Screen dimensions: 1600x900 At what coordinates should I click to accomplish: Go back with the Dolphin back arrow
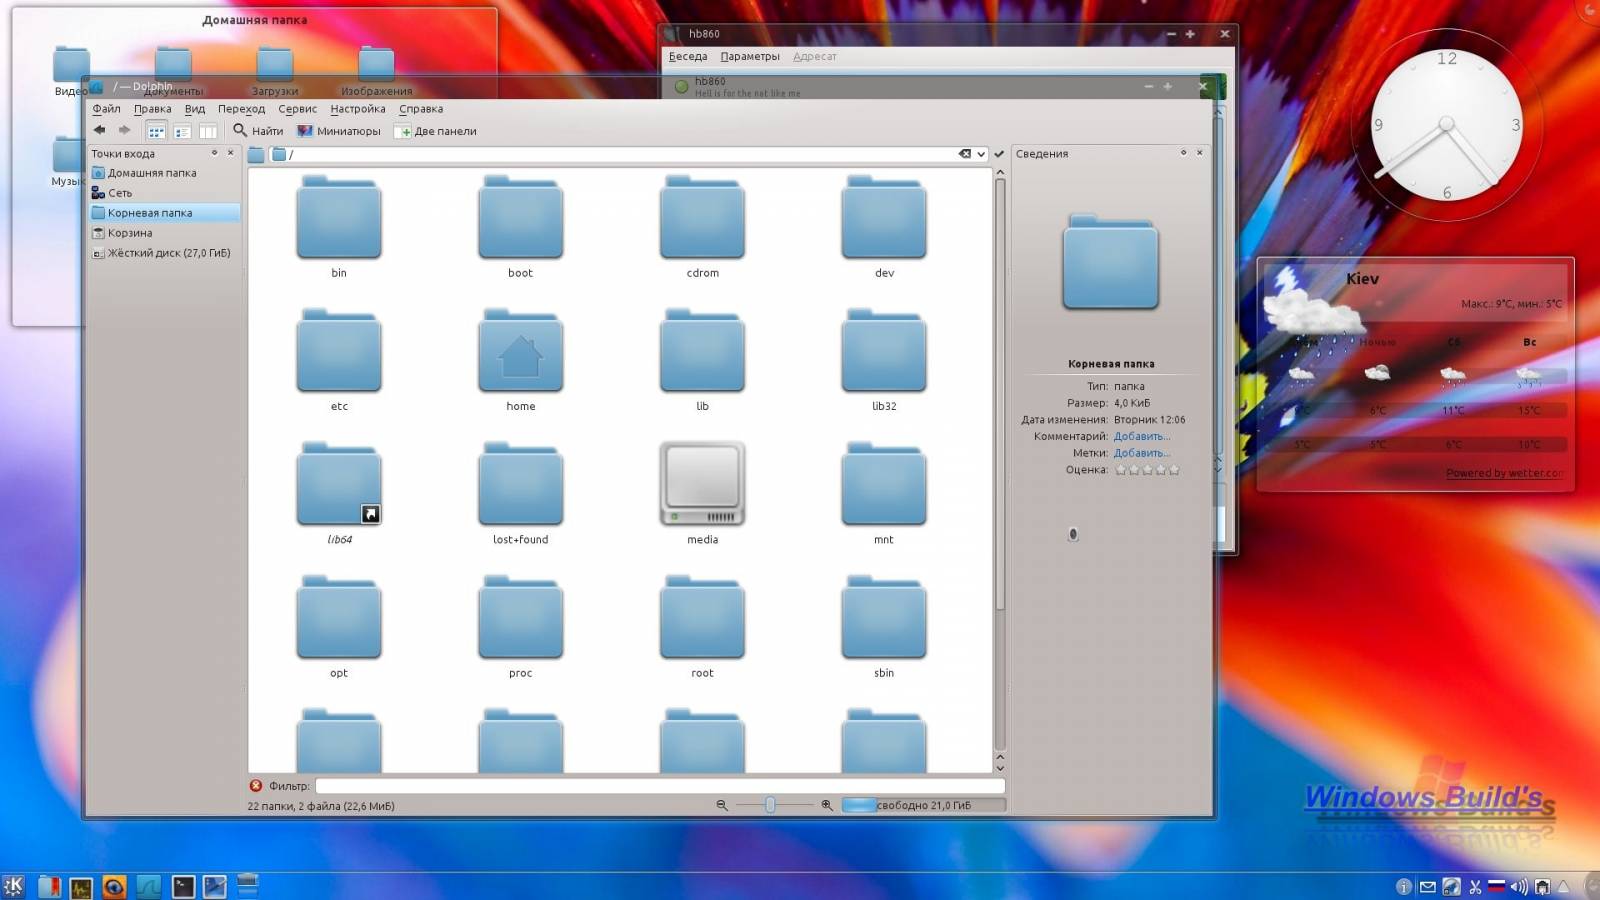[100, 130]
